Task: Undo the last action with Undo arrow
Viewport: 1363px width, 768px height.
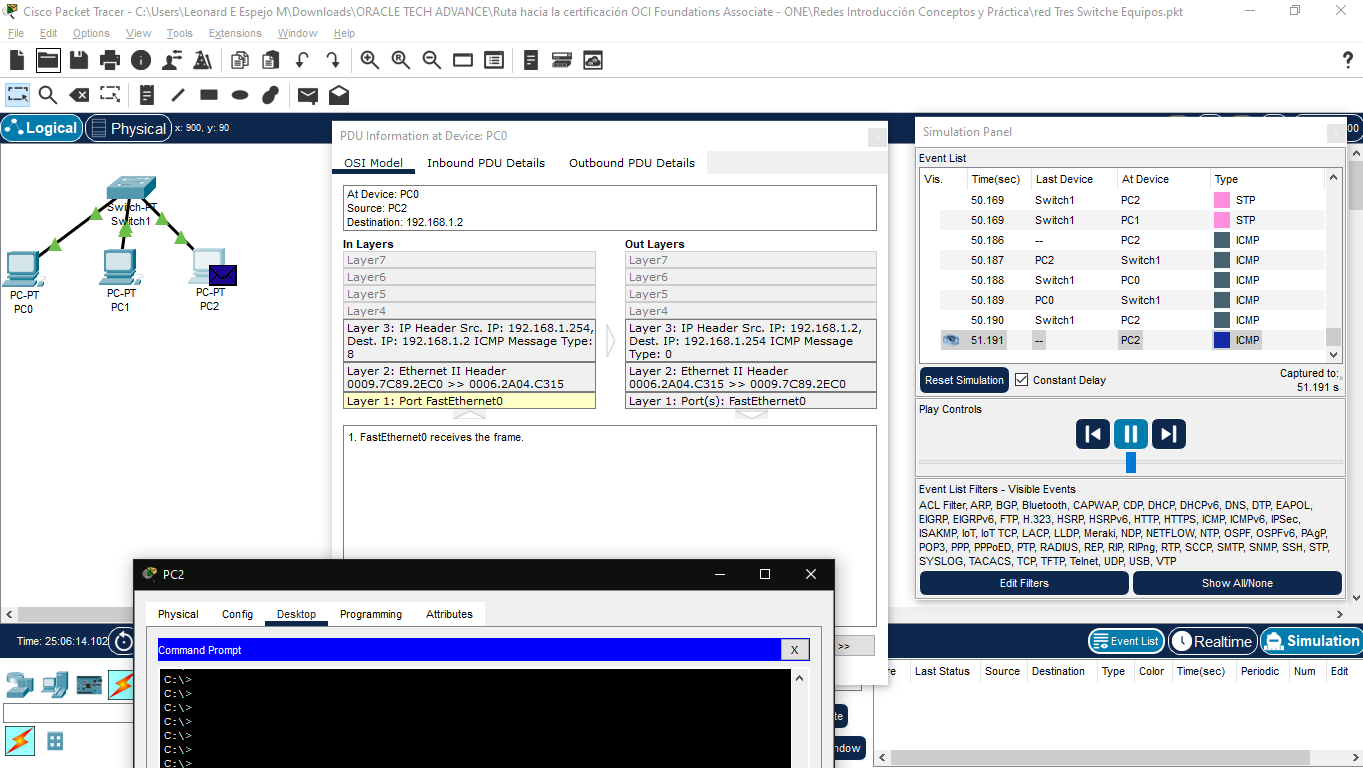Action: (x=302, y=60)
